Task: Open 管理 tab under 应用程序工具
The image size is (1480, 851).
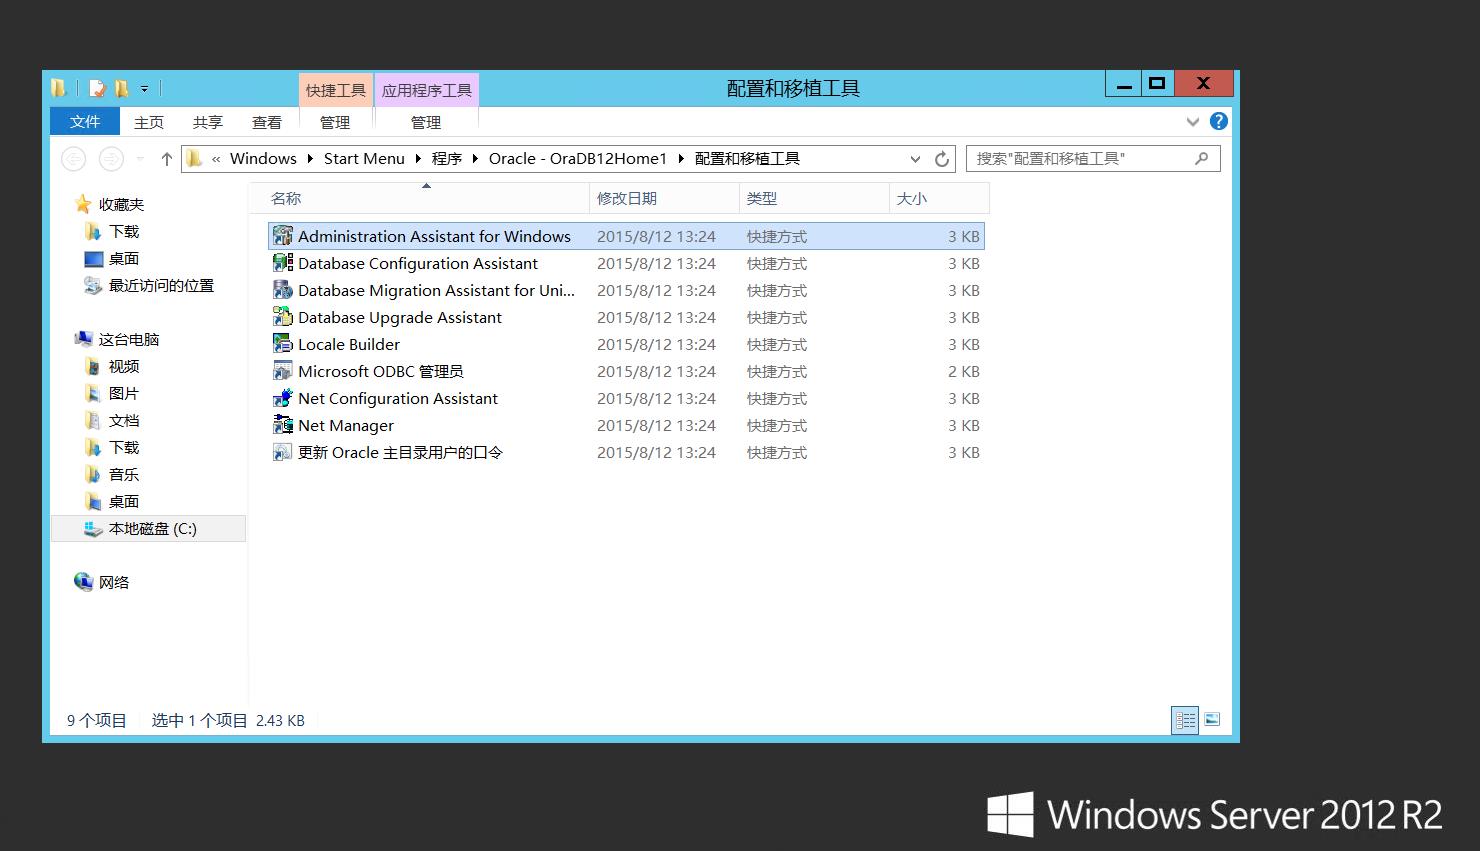Action: (x=426, y=122)
